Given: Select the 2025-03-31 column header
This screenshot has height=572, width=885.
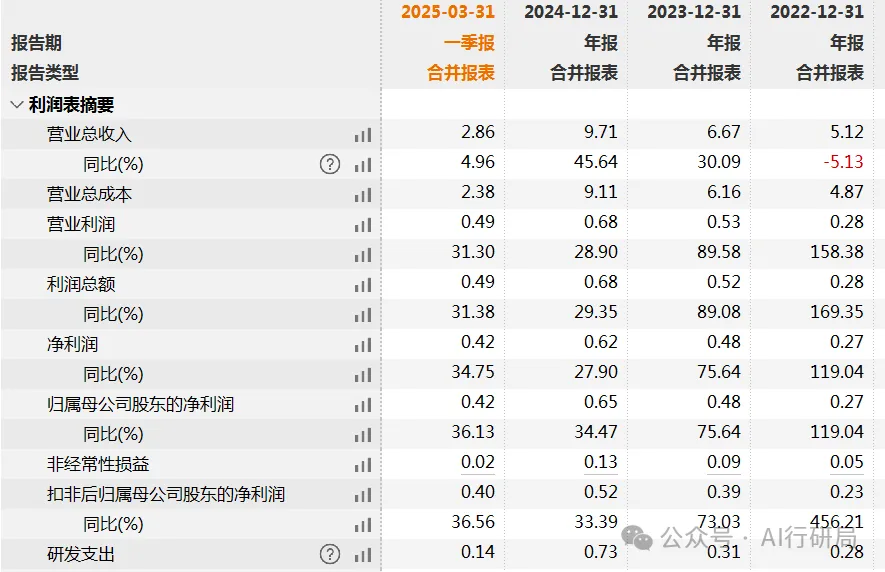Looking at the screenshot, I should pos(448,12).
